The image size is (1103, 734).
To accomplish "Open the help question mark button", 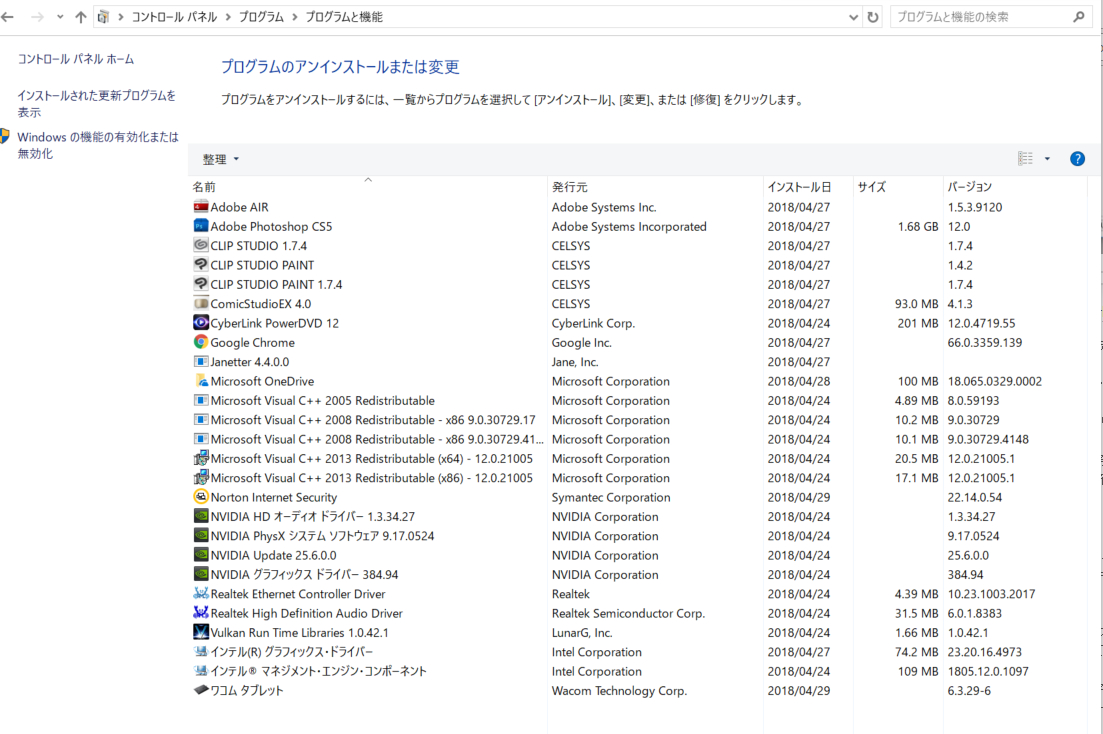I will [x=1077, y=159].
